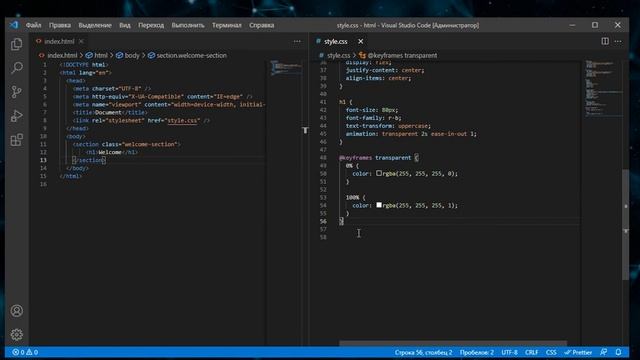
Task: Close the style.css tab
Action: point(360,41)
